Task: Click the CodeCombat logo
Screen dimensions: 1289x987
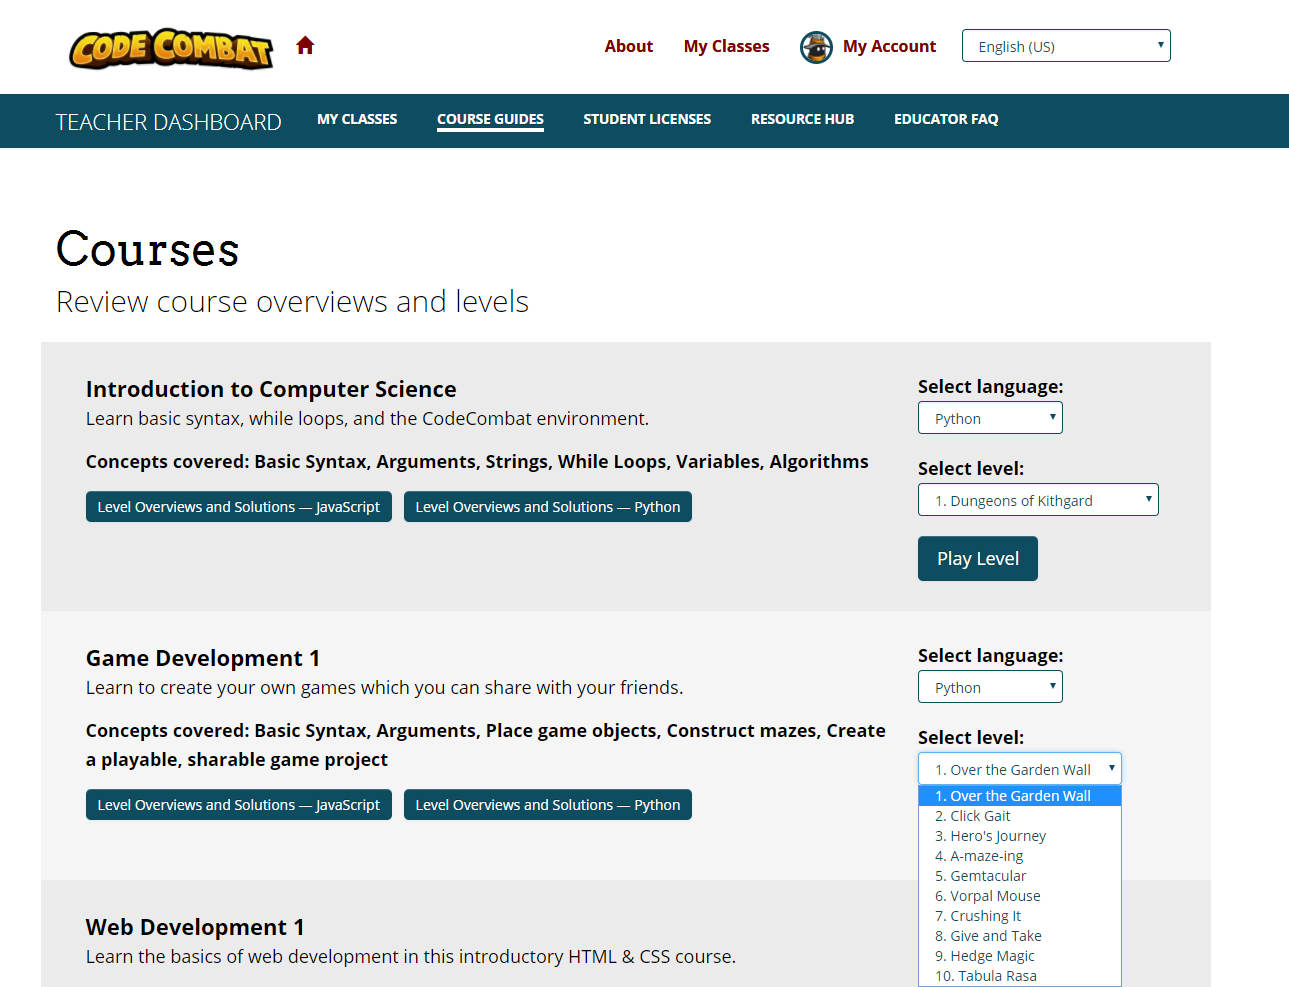Action: pyautogui.click(x=171, y=48)
